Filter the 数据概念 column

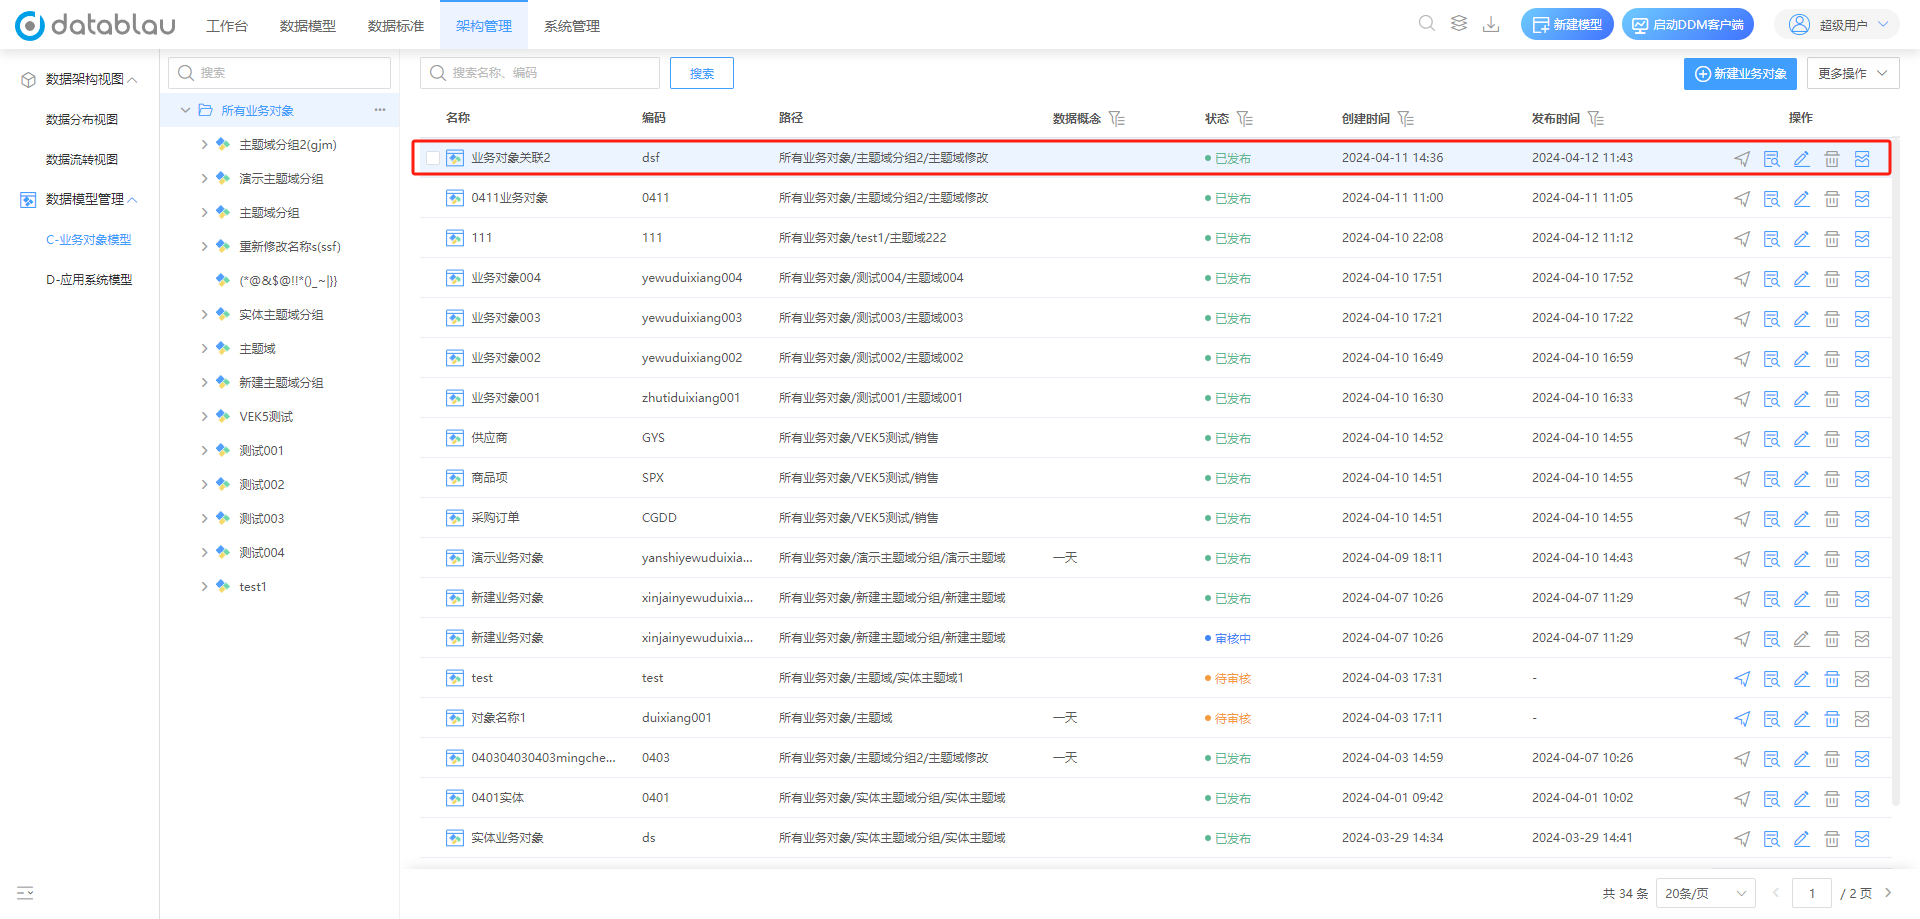(x=1117, y=119)
